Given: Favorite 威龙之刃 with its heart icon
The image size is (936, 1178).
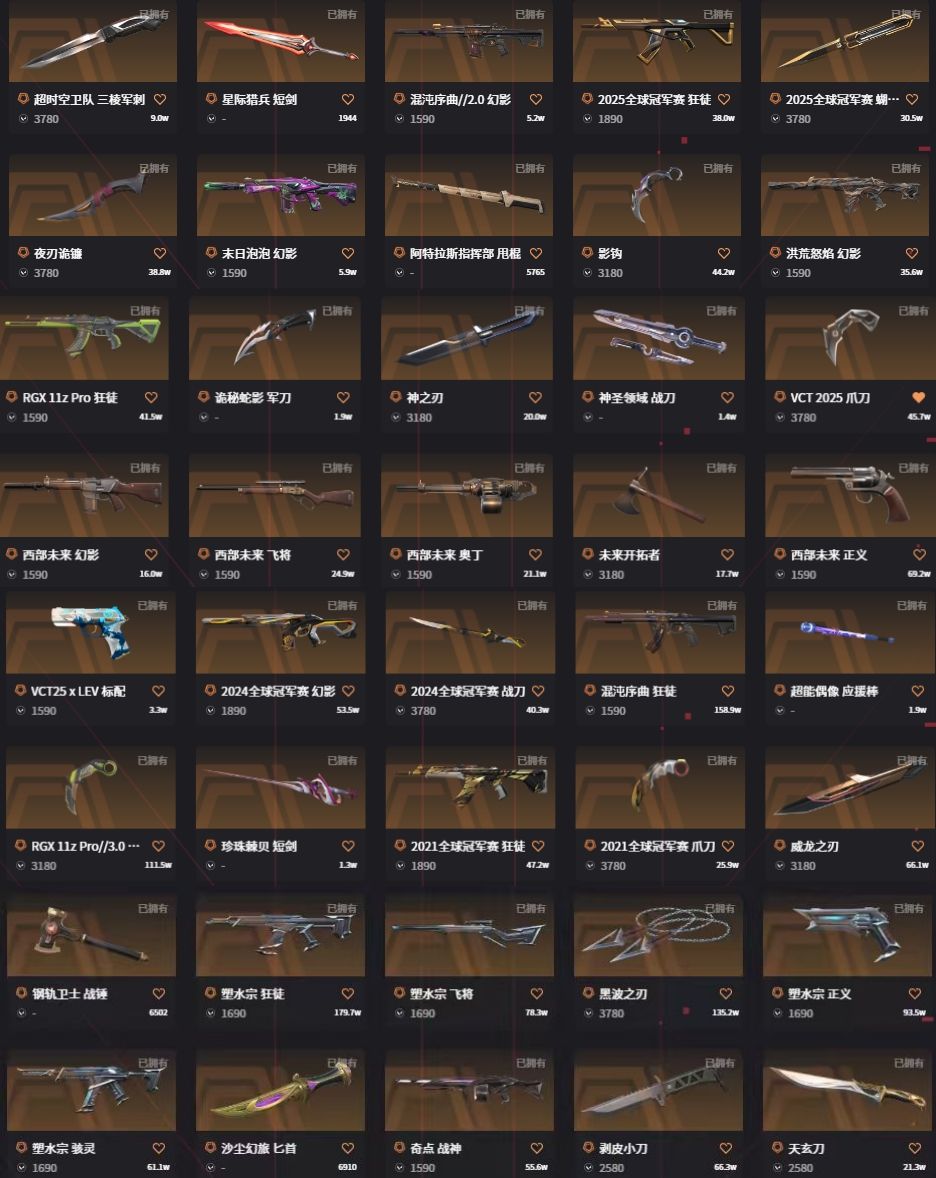Looking at the screenshot, I should point(917,846).
